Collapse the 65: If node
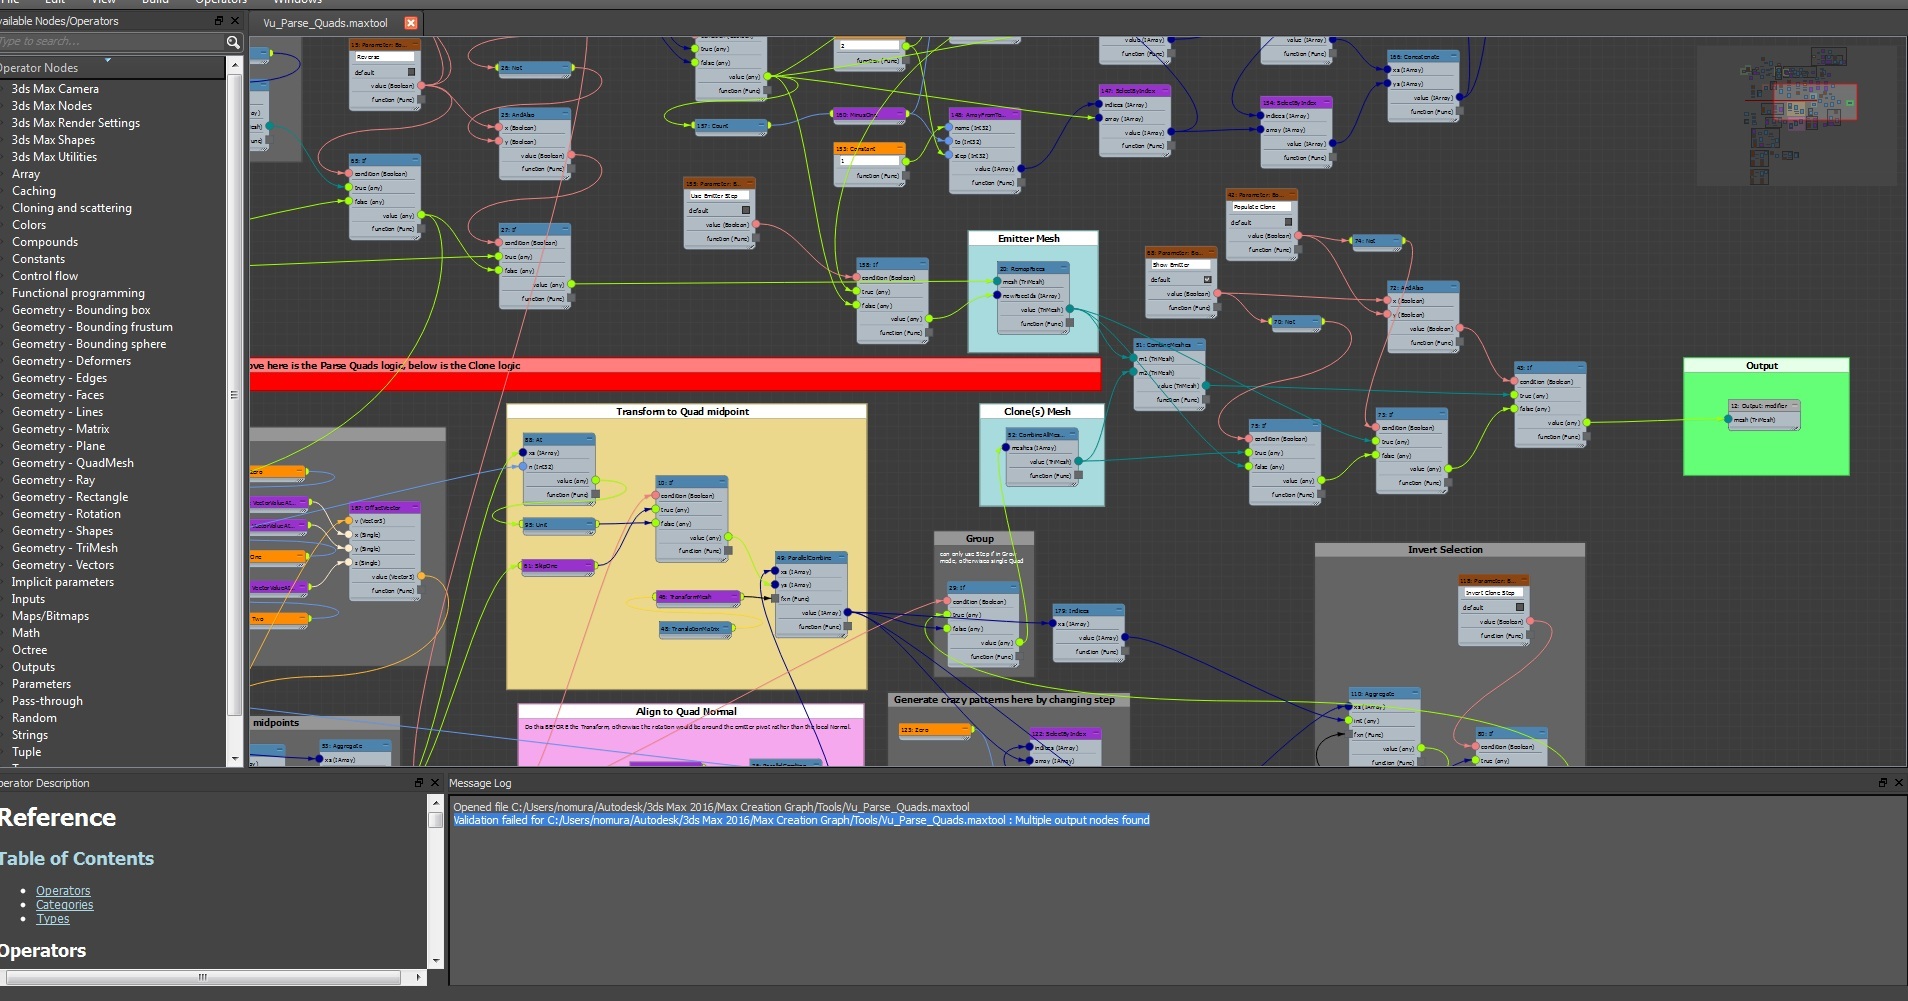This screenshot has width=1908, height=1001. click(x=415, y=160)
